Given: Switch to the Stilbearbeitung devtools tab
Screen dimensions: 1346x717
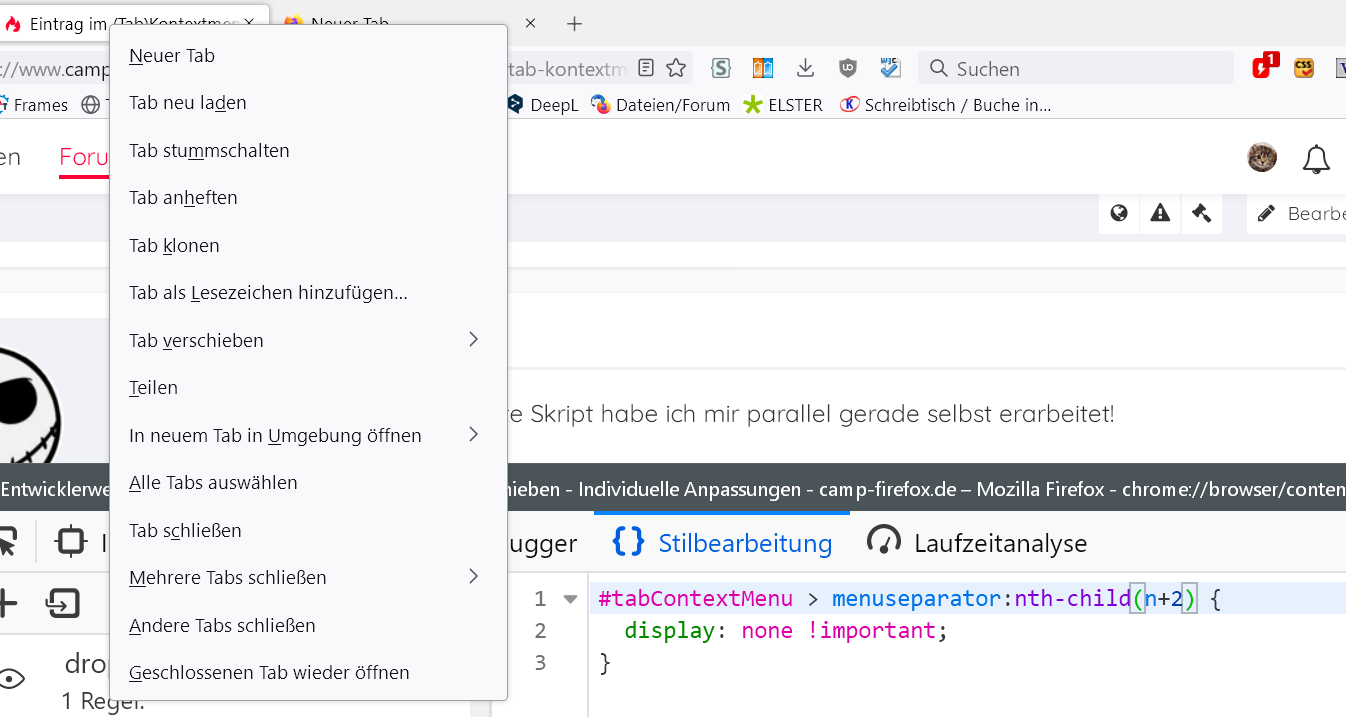Looking at the screenshot, I should click(x=722, y=543).
